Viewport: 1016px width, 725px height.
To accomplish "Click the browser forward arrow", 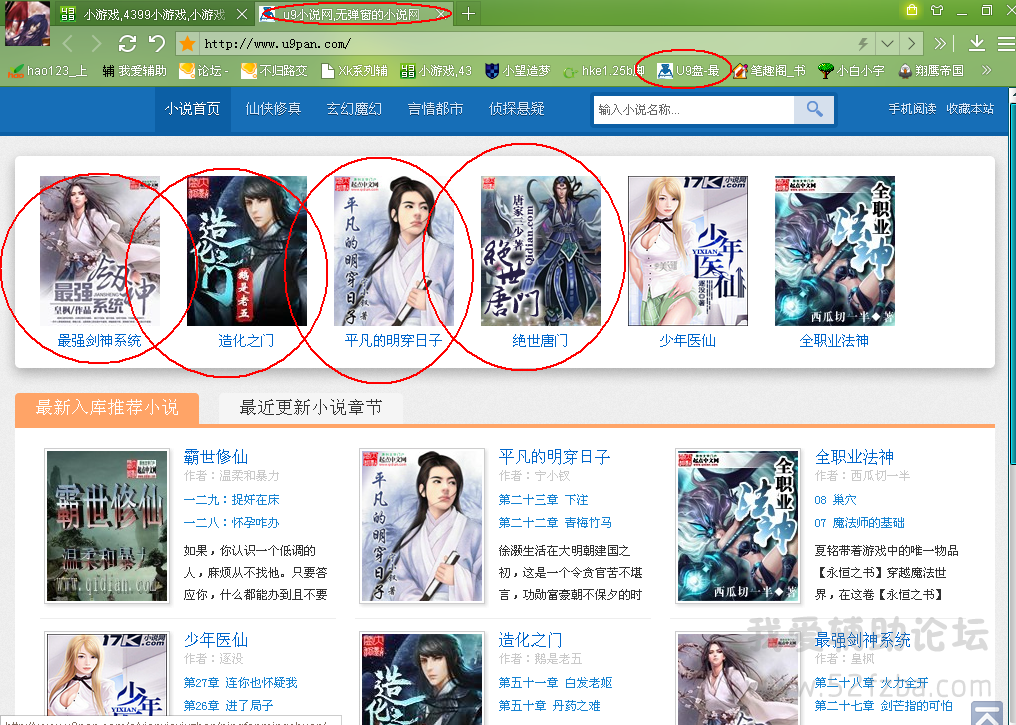I will click(97, 43).
